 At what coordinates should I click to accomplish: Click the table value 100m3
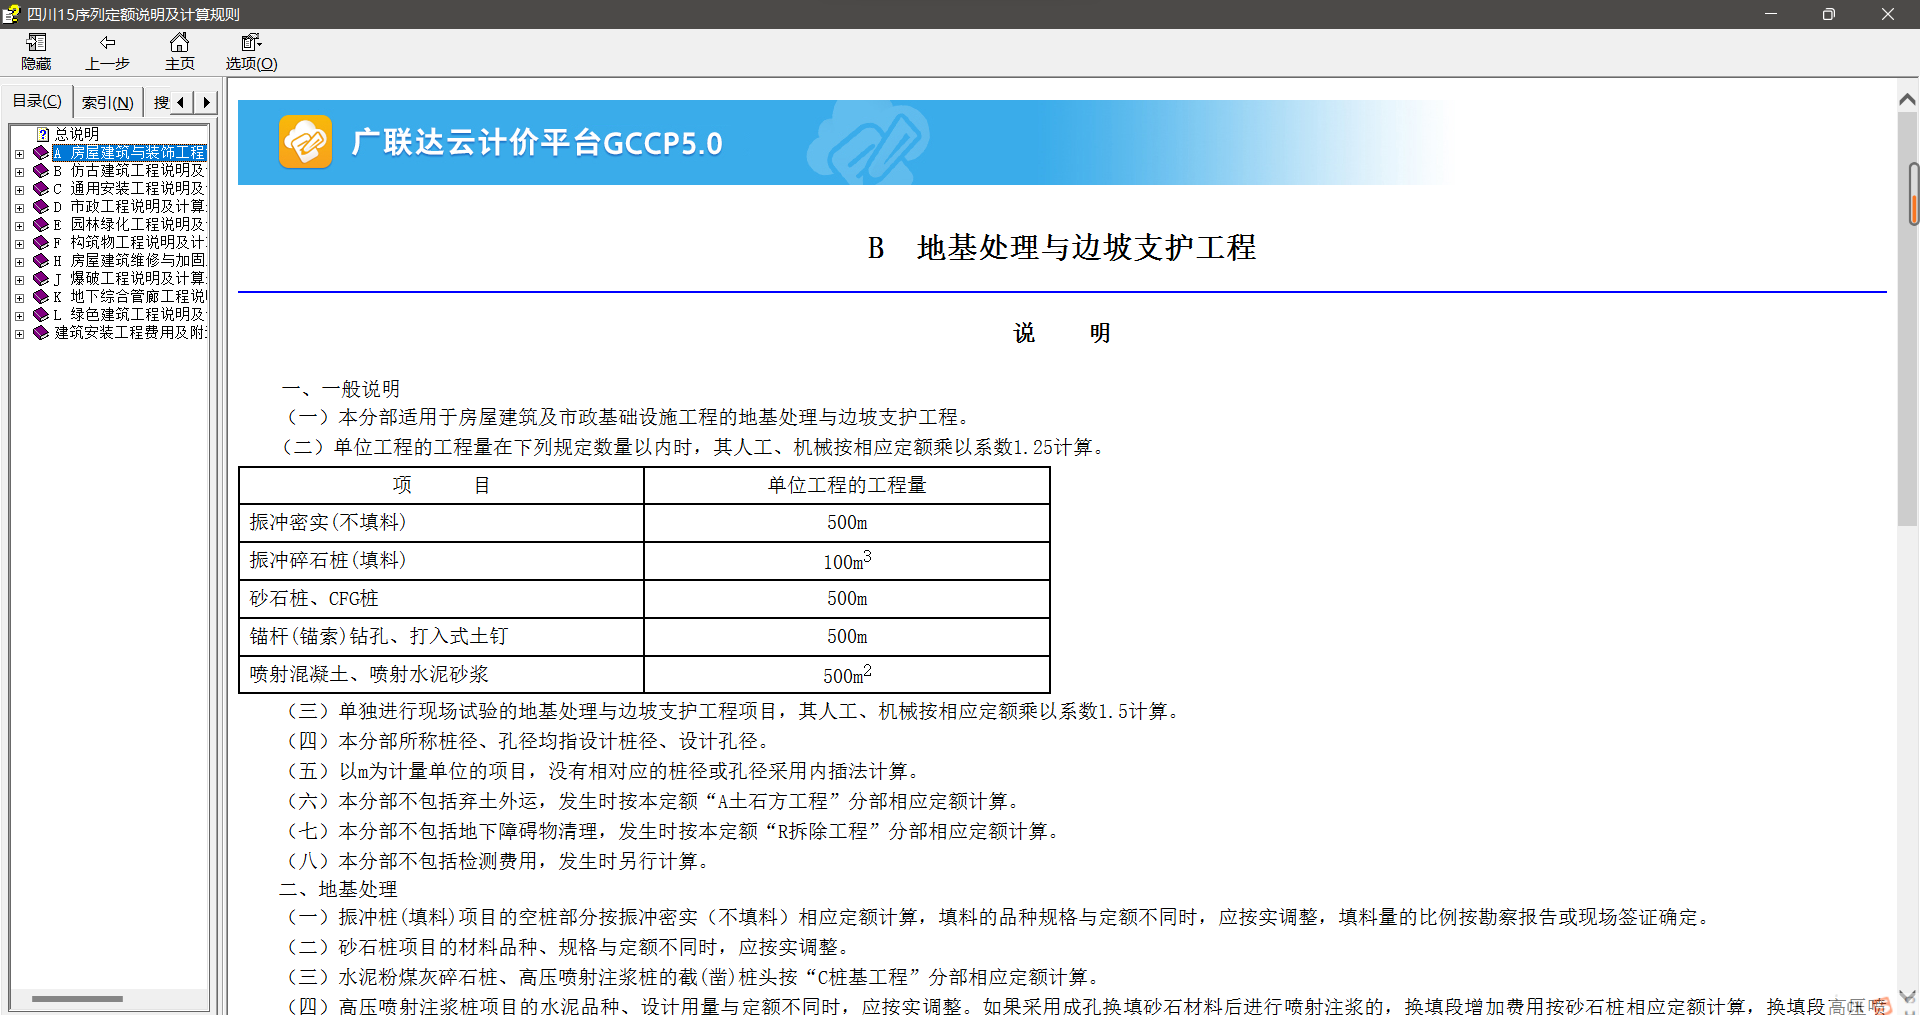pyautogui.click(x=847, y=560)
